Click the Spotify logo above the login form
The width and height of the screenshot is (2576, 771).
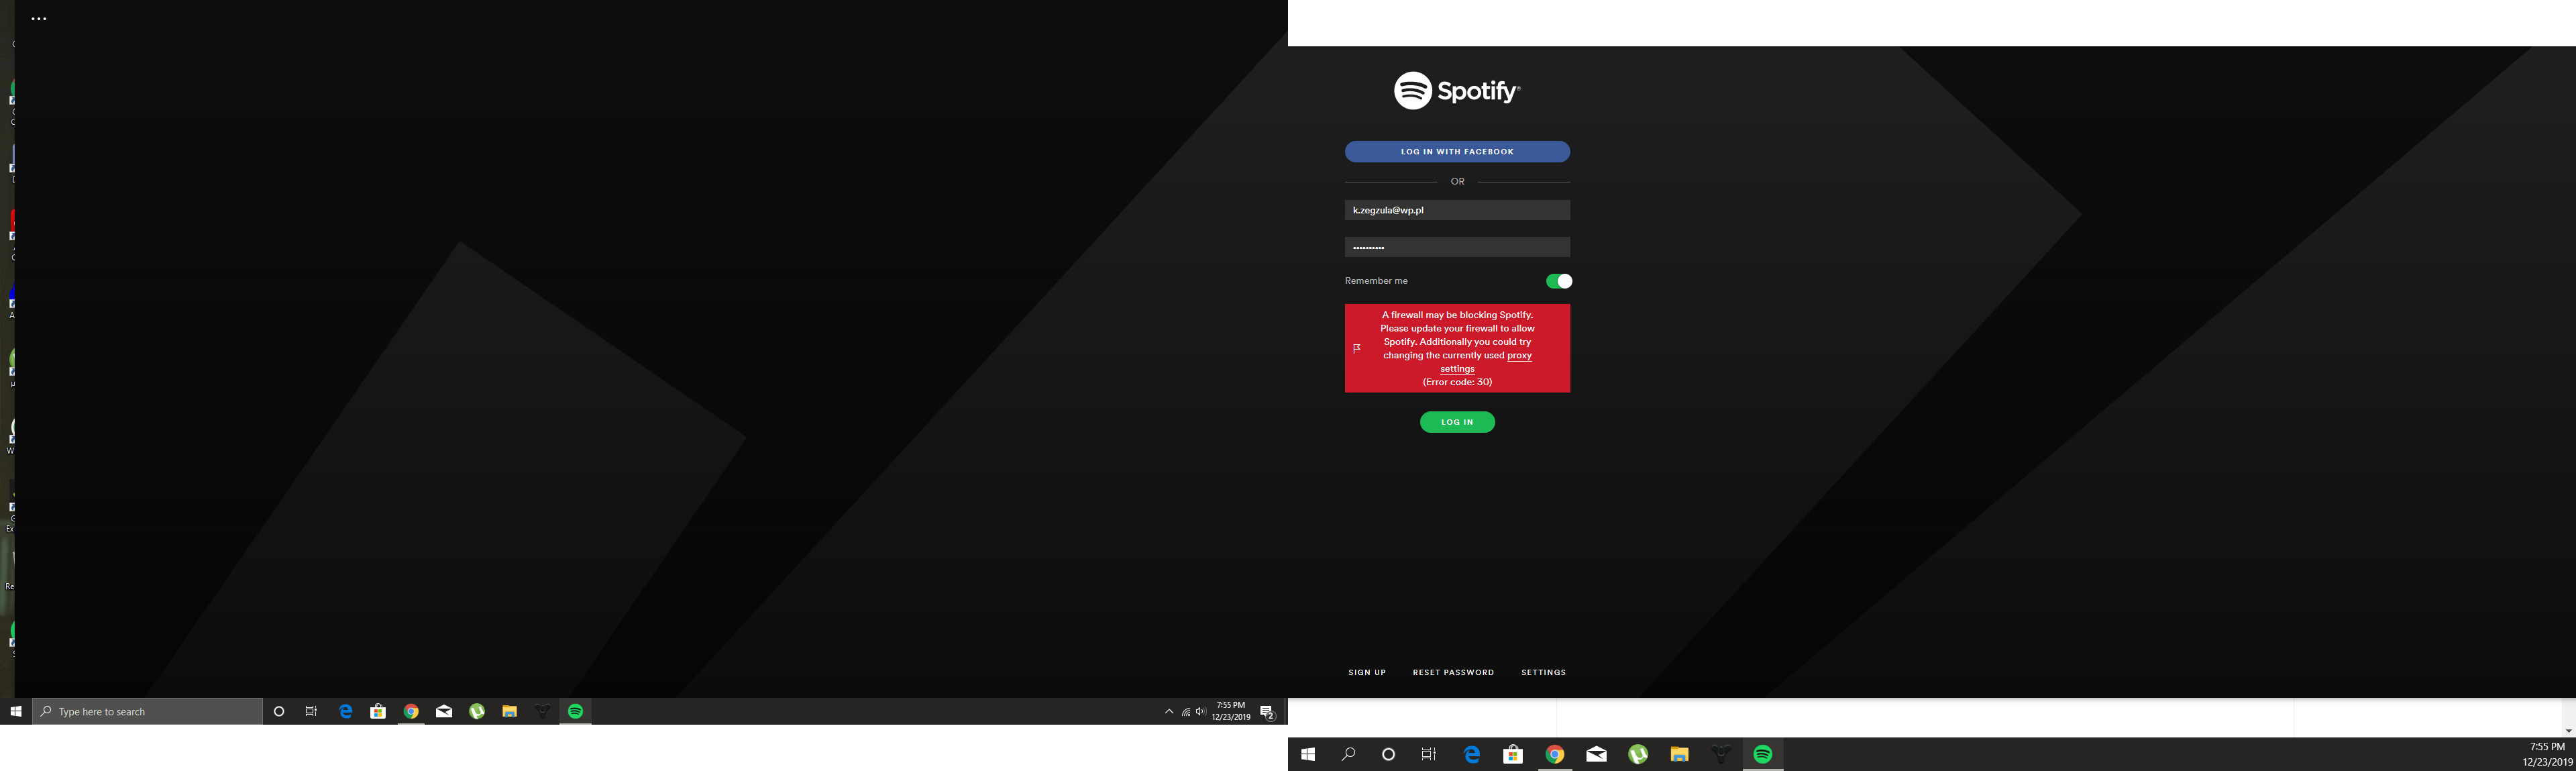1457,91
